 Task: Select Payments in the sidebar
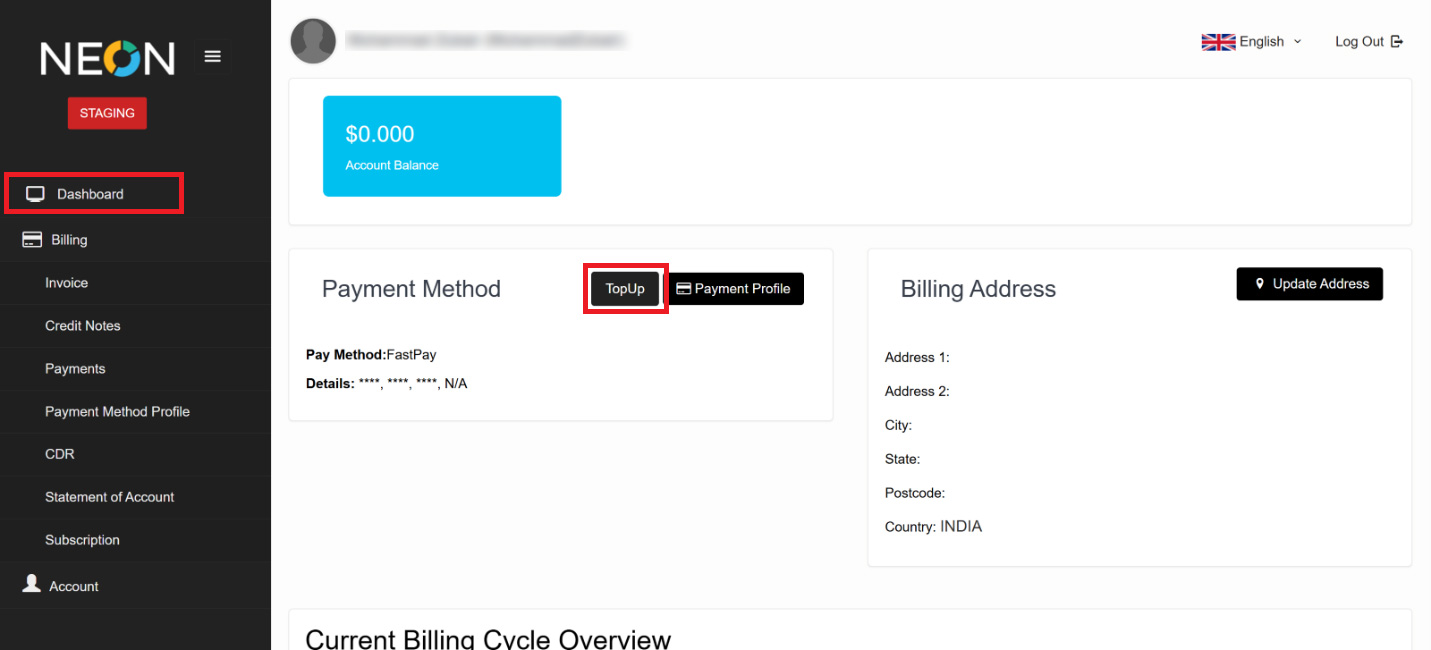pos(75,369)
